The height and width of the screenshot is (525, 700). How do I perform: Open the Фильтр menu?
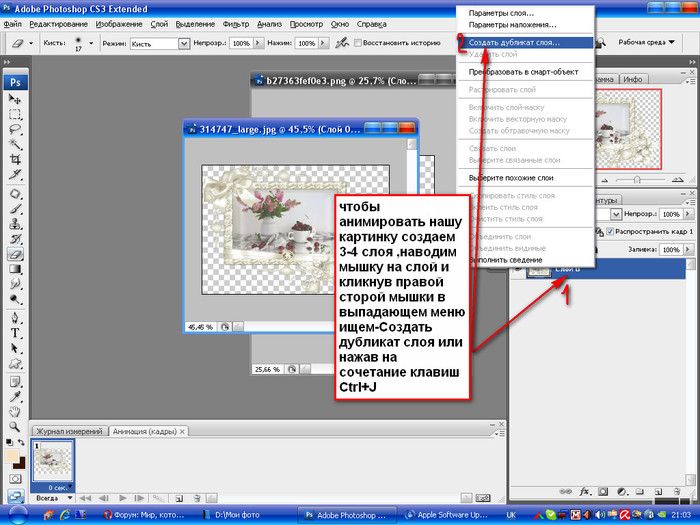click(x=236, y=23)
